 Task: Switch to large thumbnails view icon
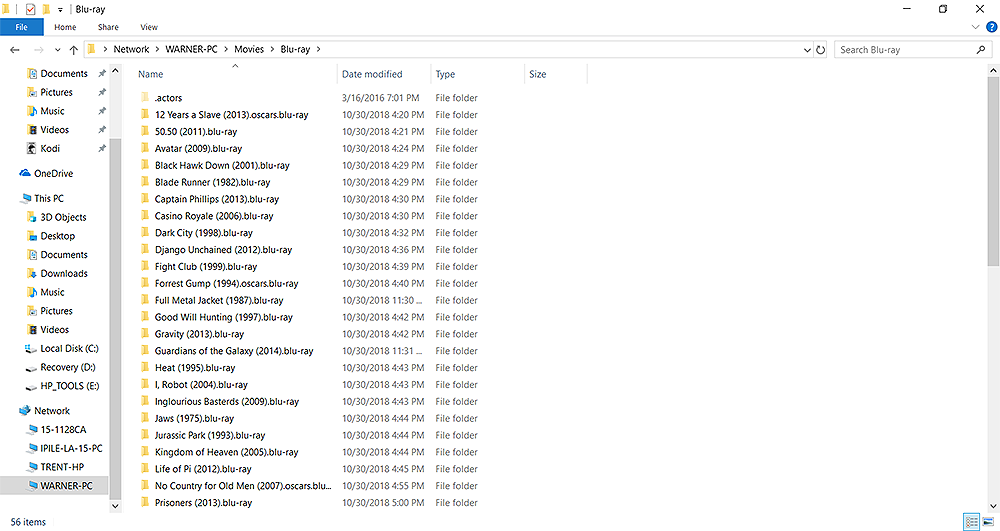[x=989, y=522]
